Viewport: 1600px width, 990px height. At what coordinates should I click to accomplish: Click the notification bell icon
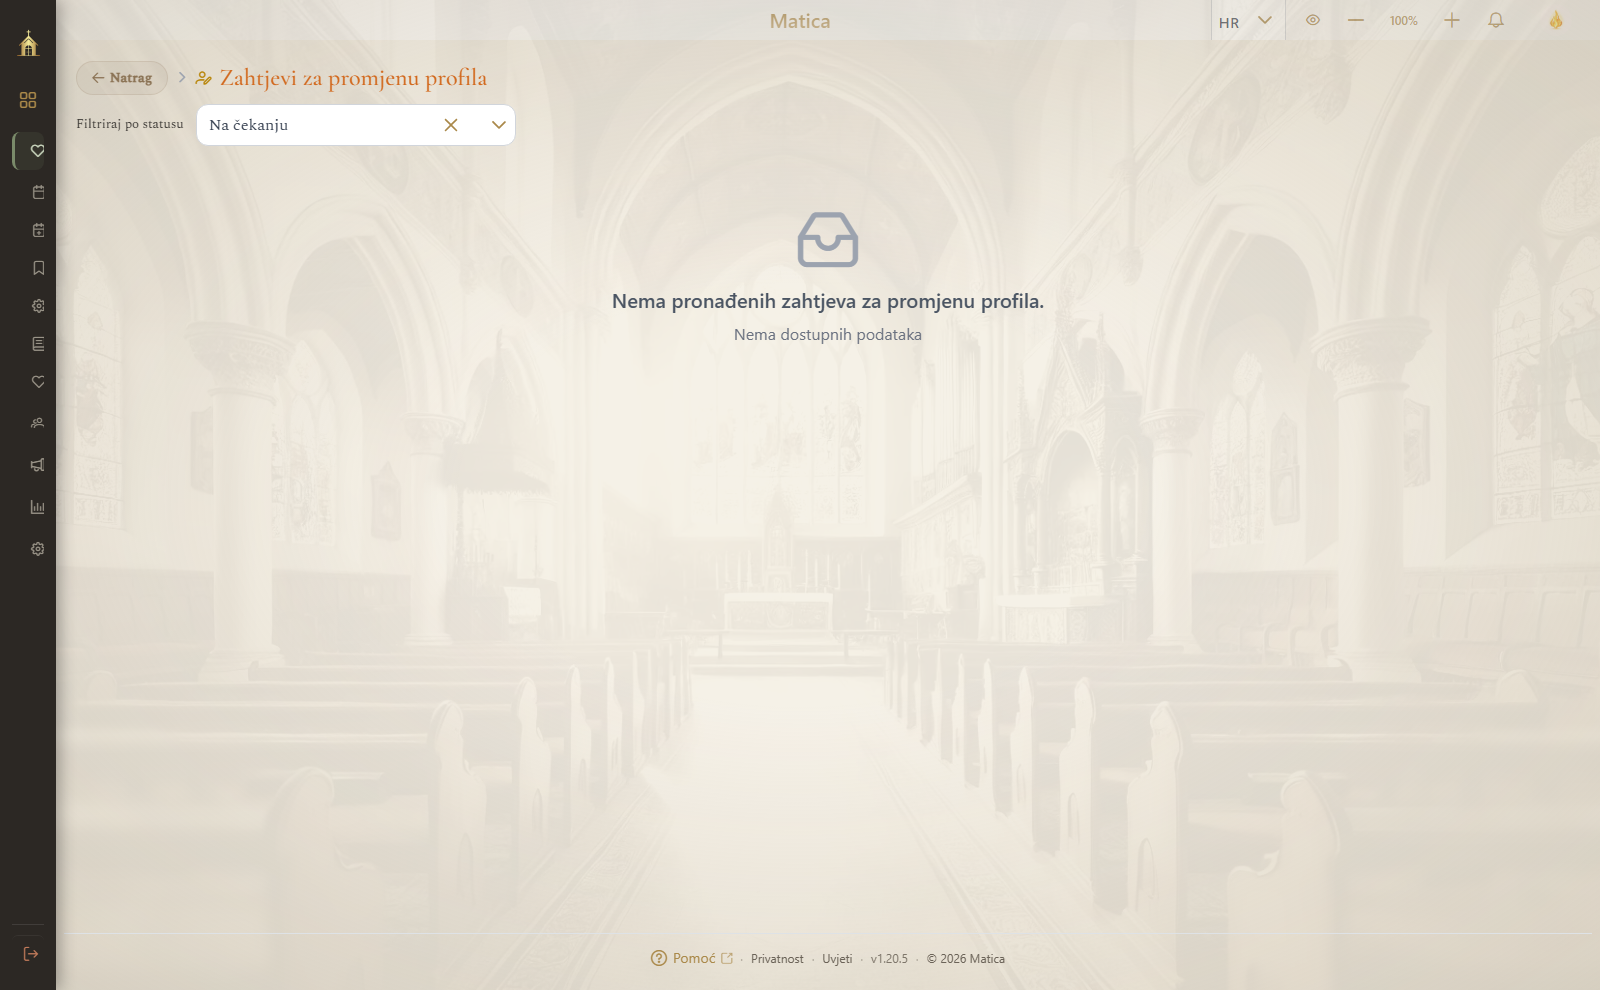(1496, 20)
